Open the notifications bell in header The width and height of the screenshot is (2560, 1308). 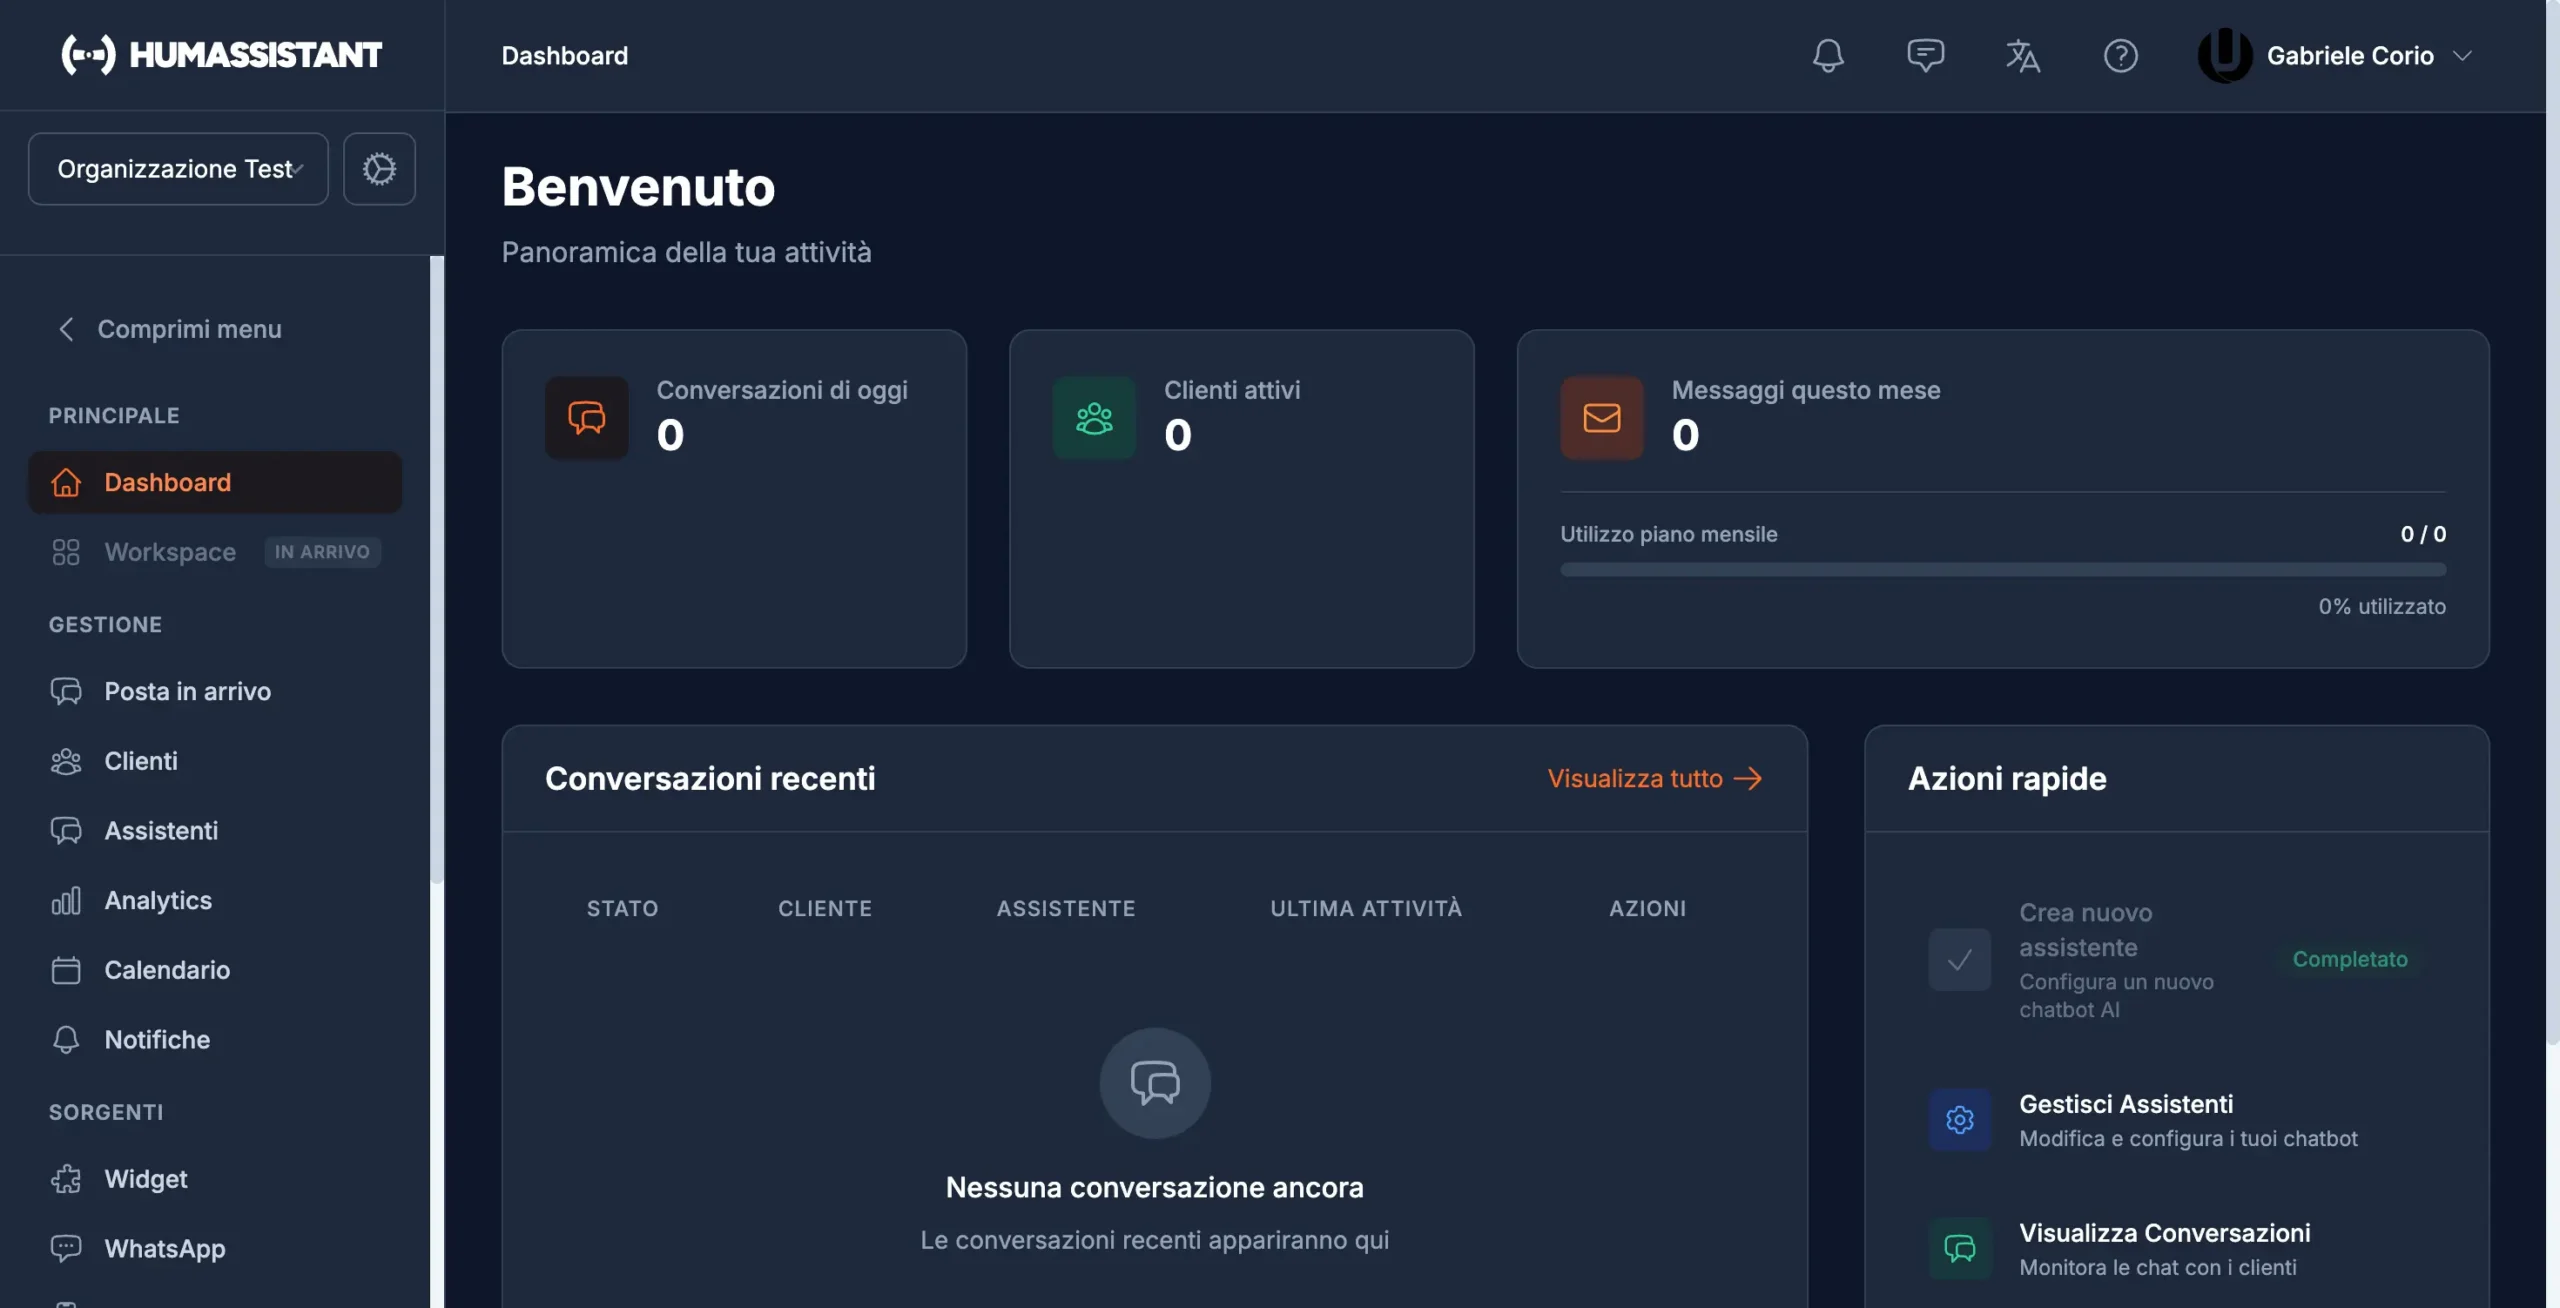click(x=1827, y=56)
